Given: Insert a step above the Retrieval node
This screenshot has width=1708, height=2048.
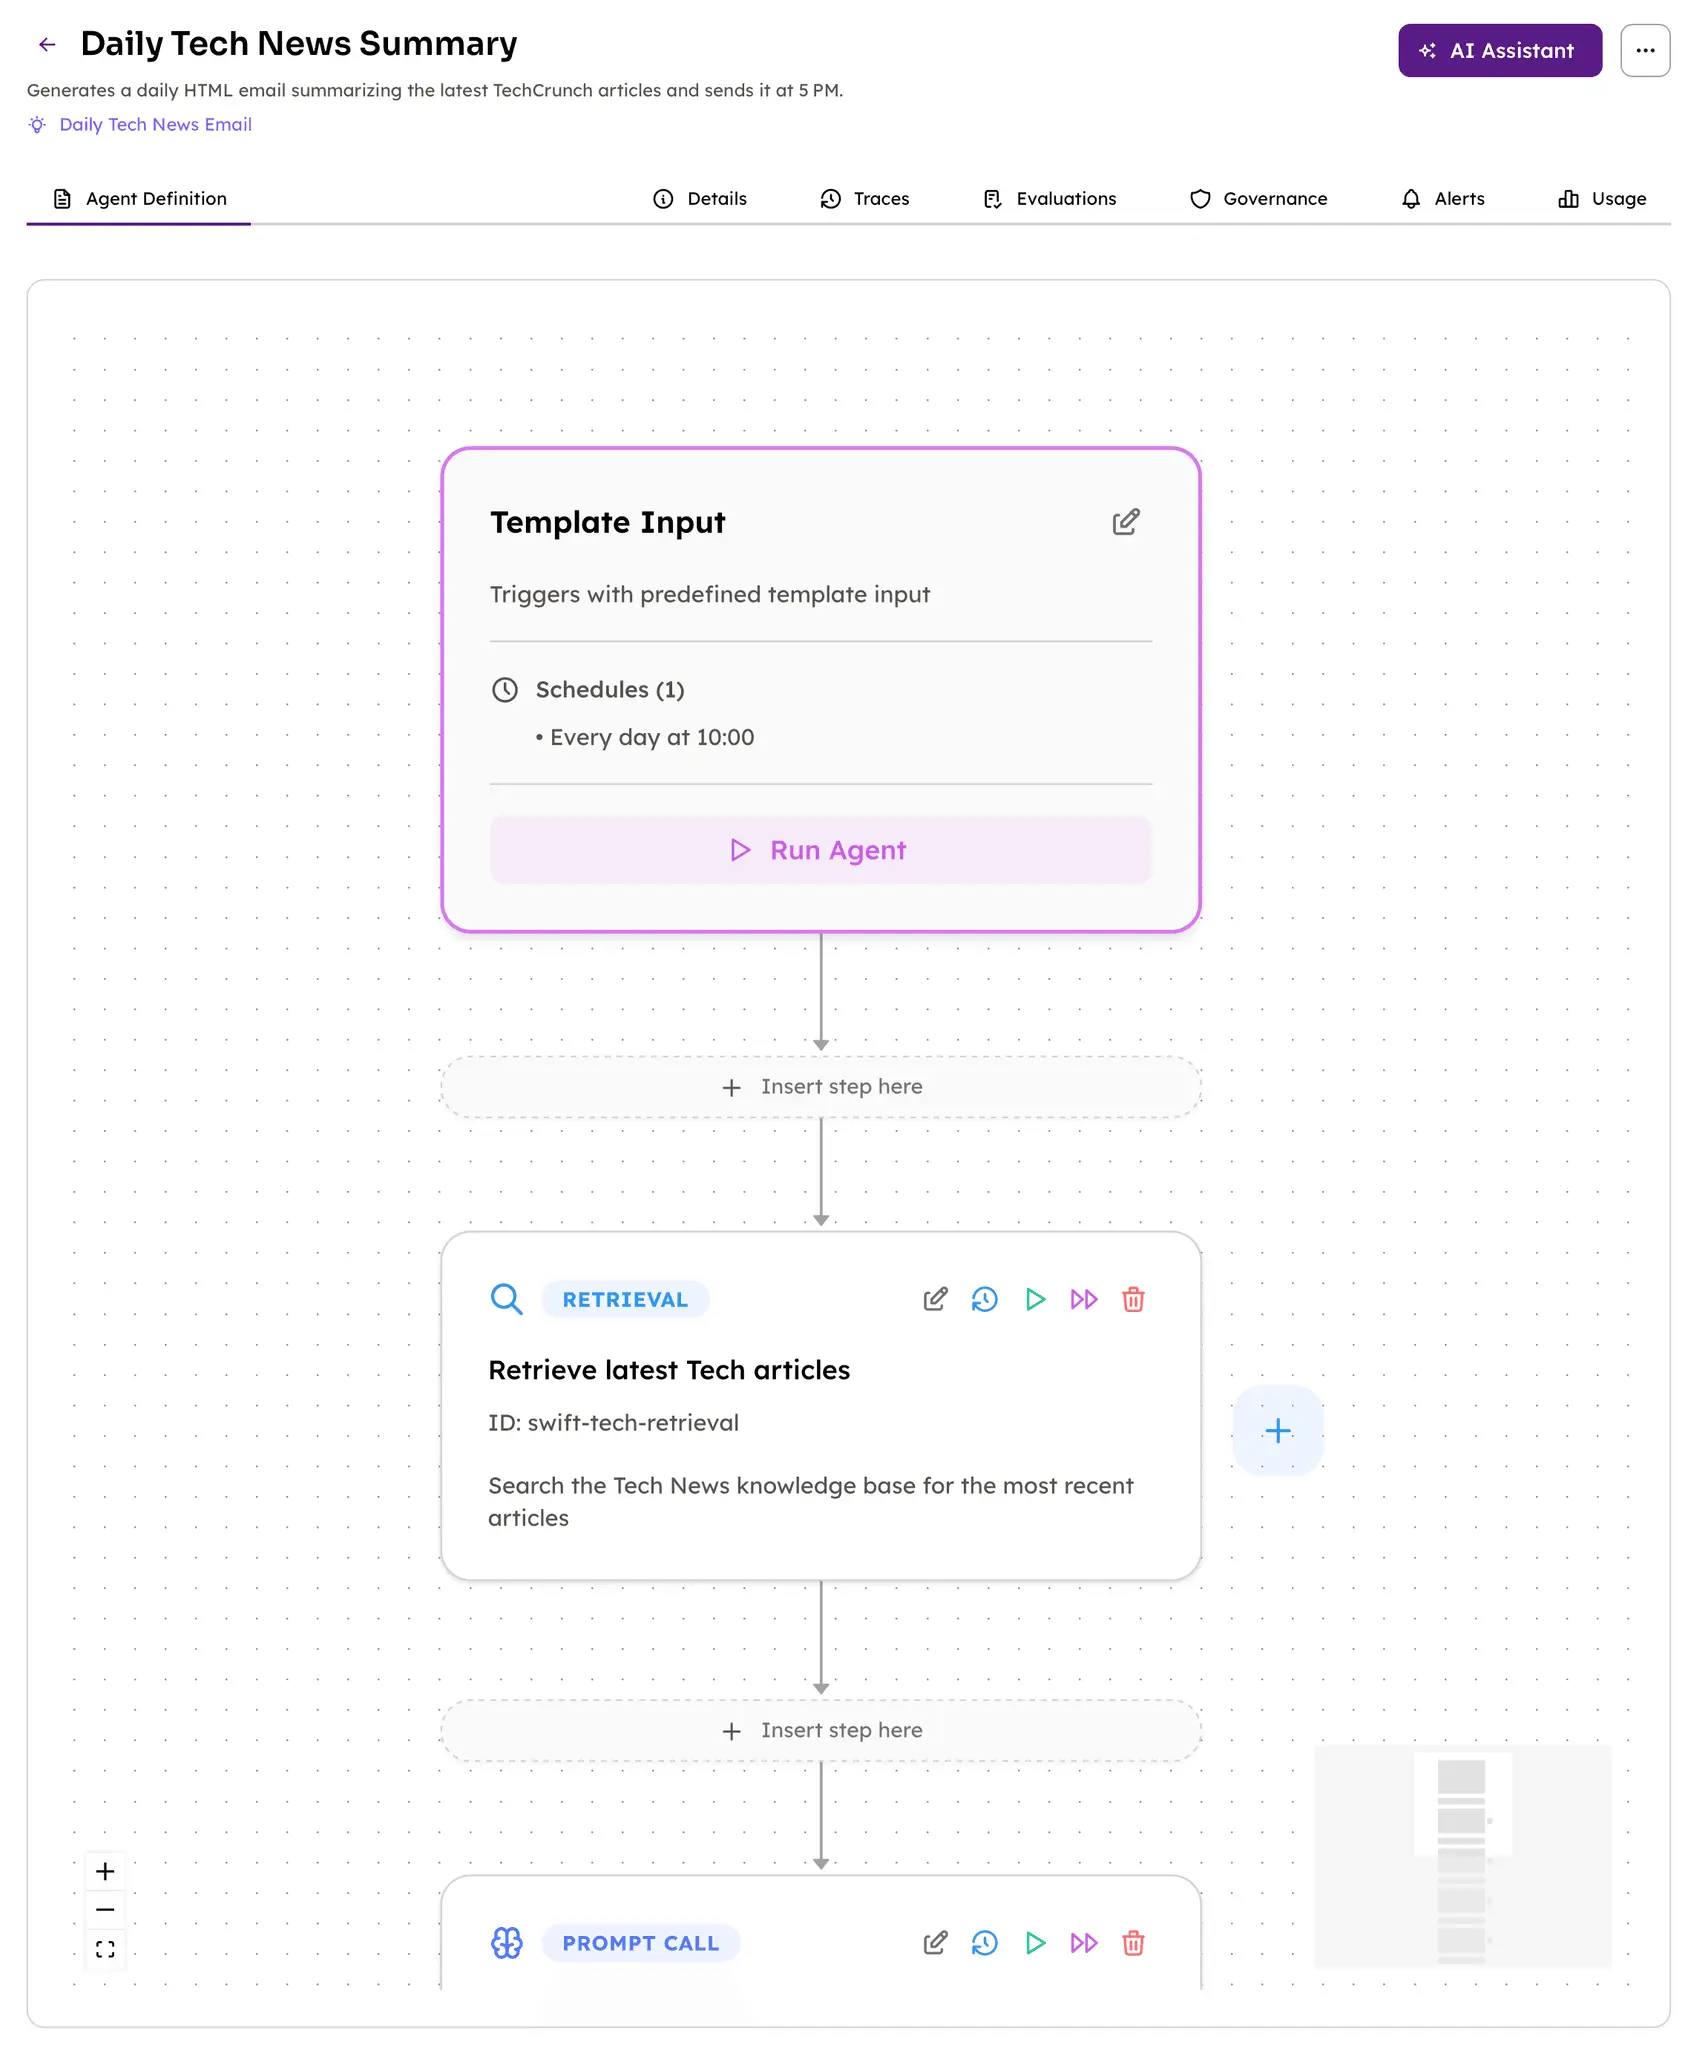Looking at the screenshot, I should tap(820, 1087).
